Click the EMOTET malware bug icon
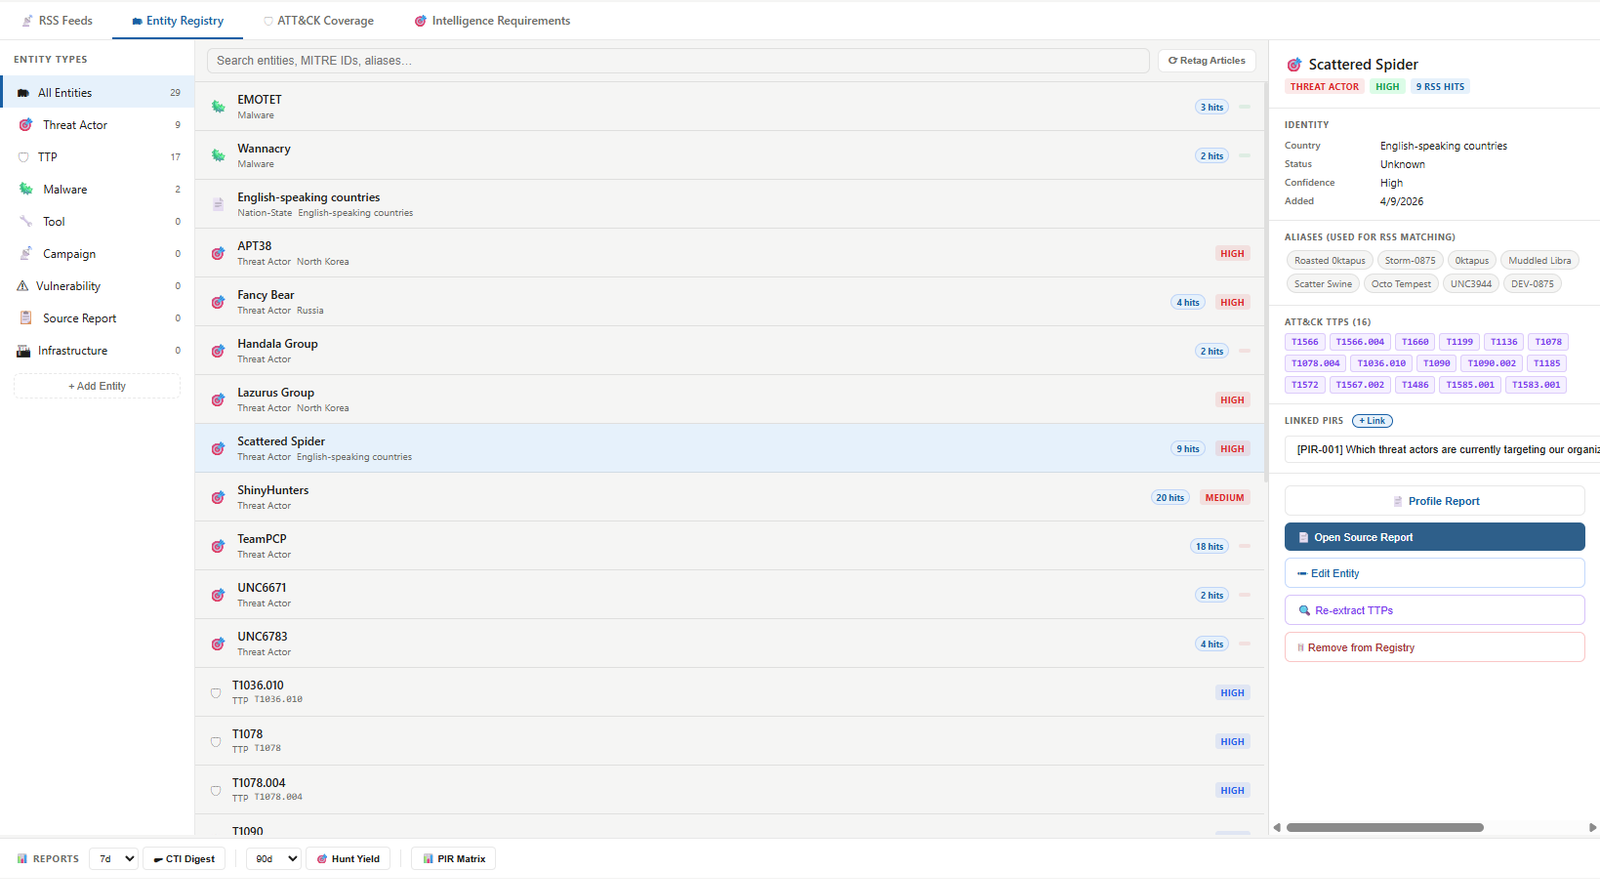 coord(218,107)
